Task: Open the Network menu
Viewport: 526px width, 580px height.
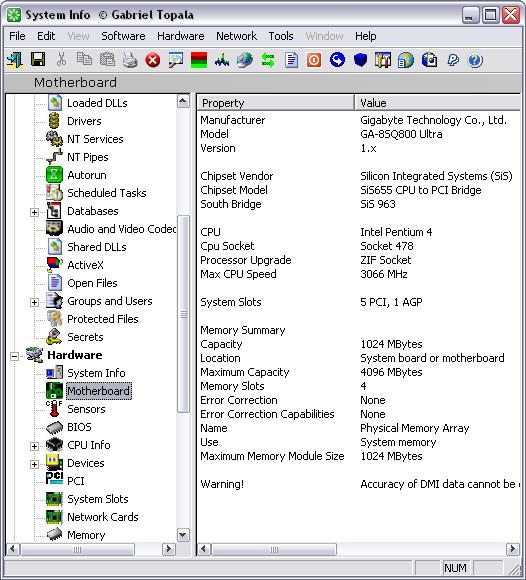Action: [x=236, y=36]
